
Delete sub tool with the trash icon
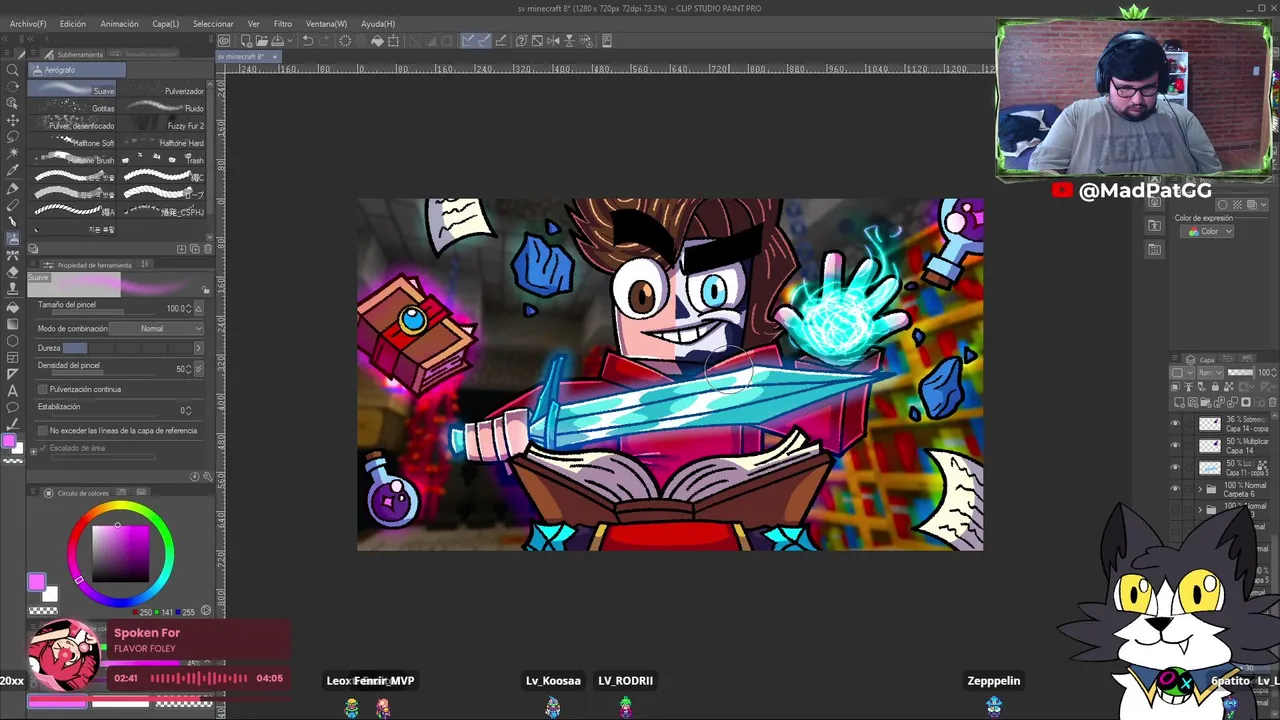click(x=207, y=249)
